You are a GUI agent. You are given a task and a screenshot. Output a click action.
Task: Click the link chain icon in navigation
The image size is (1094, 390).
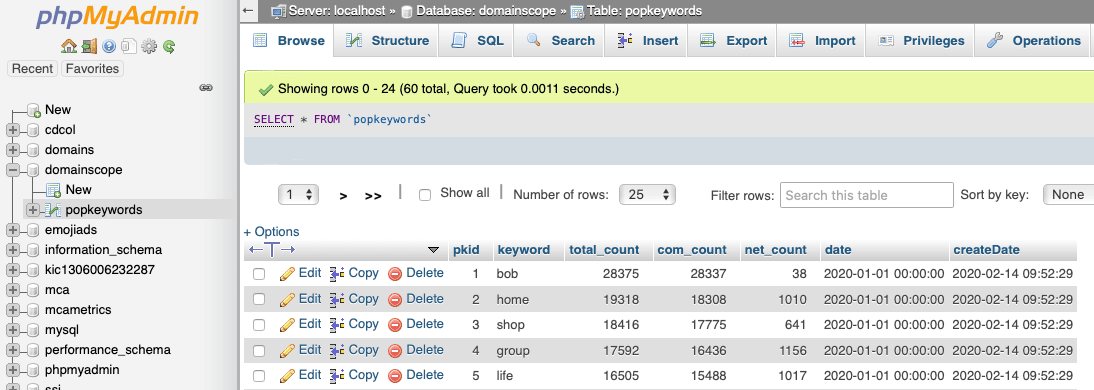(x=206, y=88)
